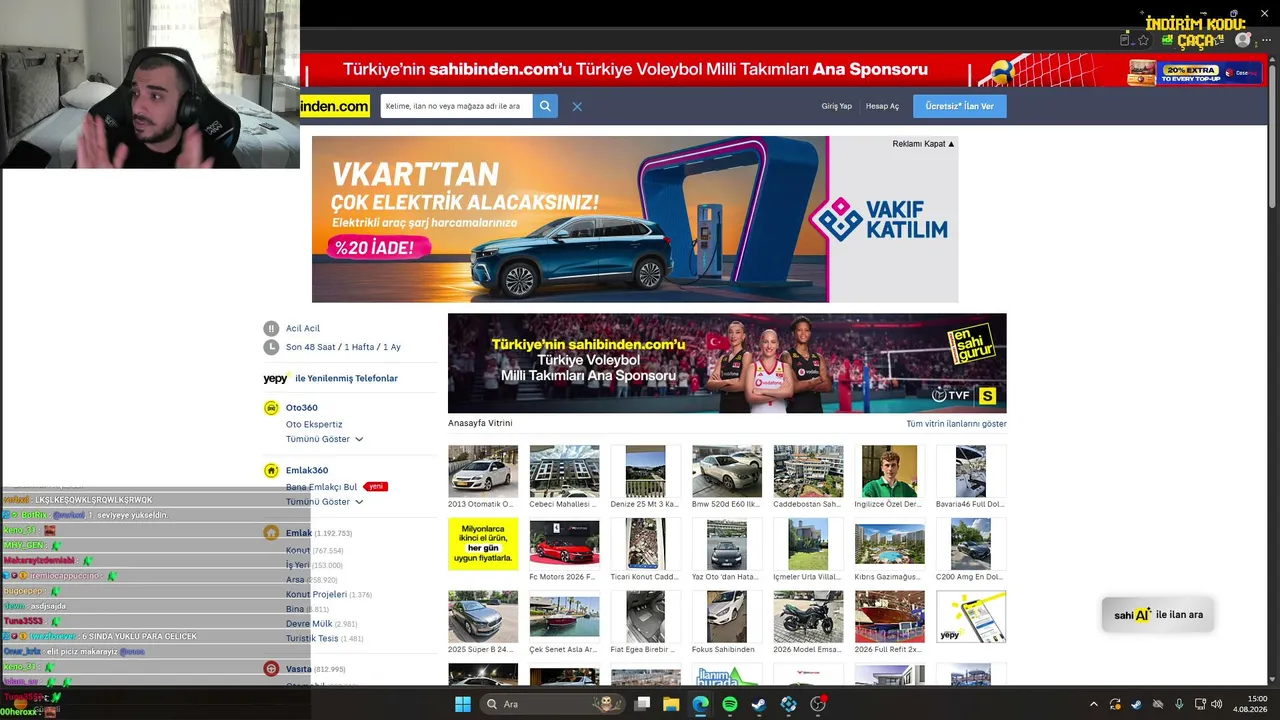The height and width of the screenshot is (720, 1280).
Task: Open the Turistik Tesis category
Action: (312, 638)
